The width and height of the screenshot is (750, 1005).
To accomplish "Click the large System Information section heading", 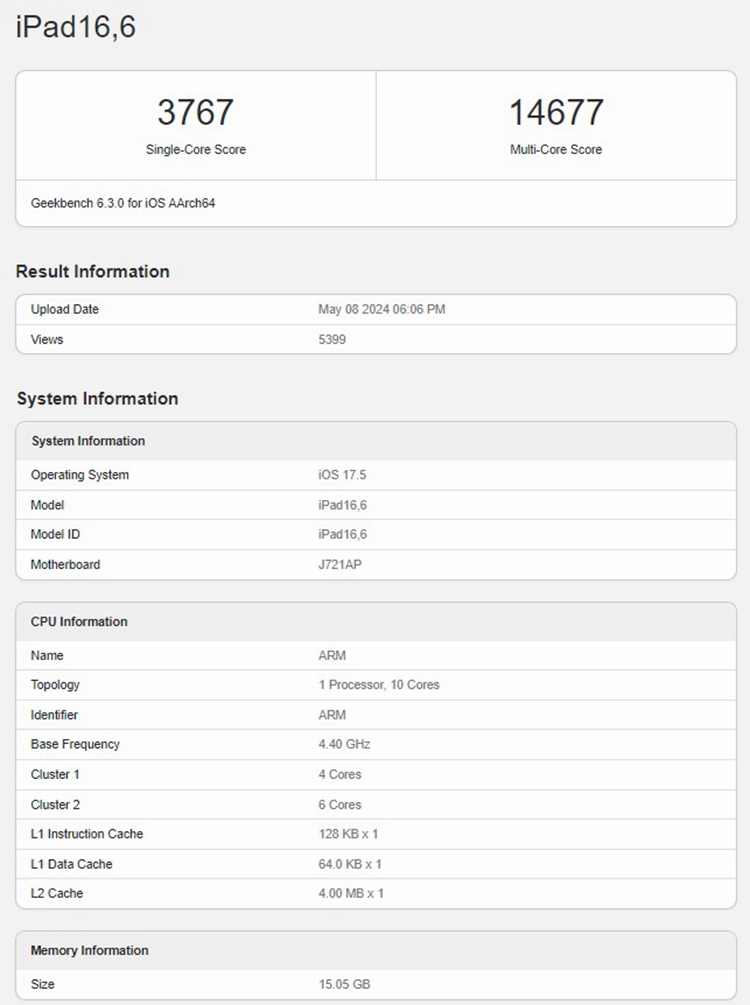I will click(97, 399).
